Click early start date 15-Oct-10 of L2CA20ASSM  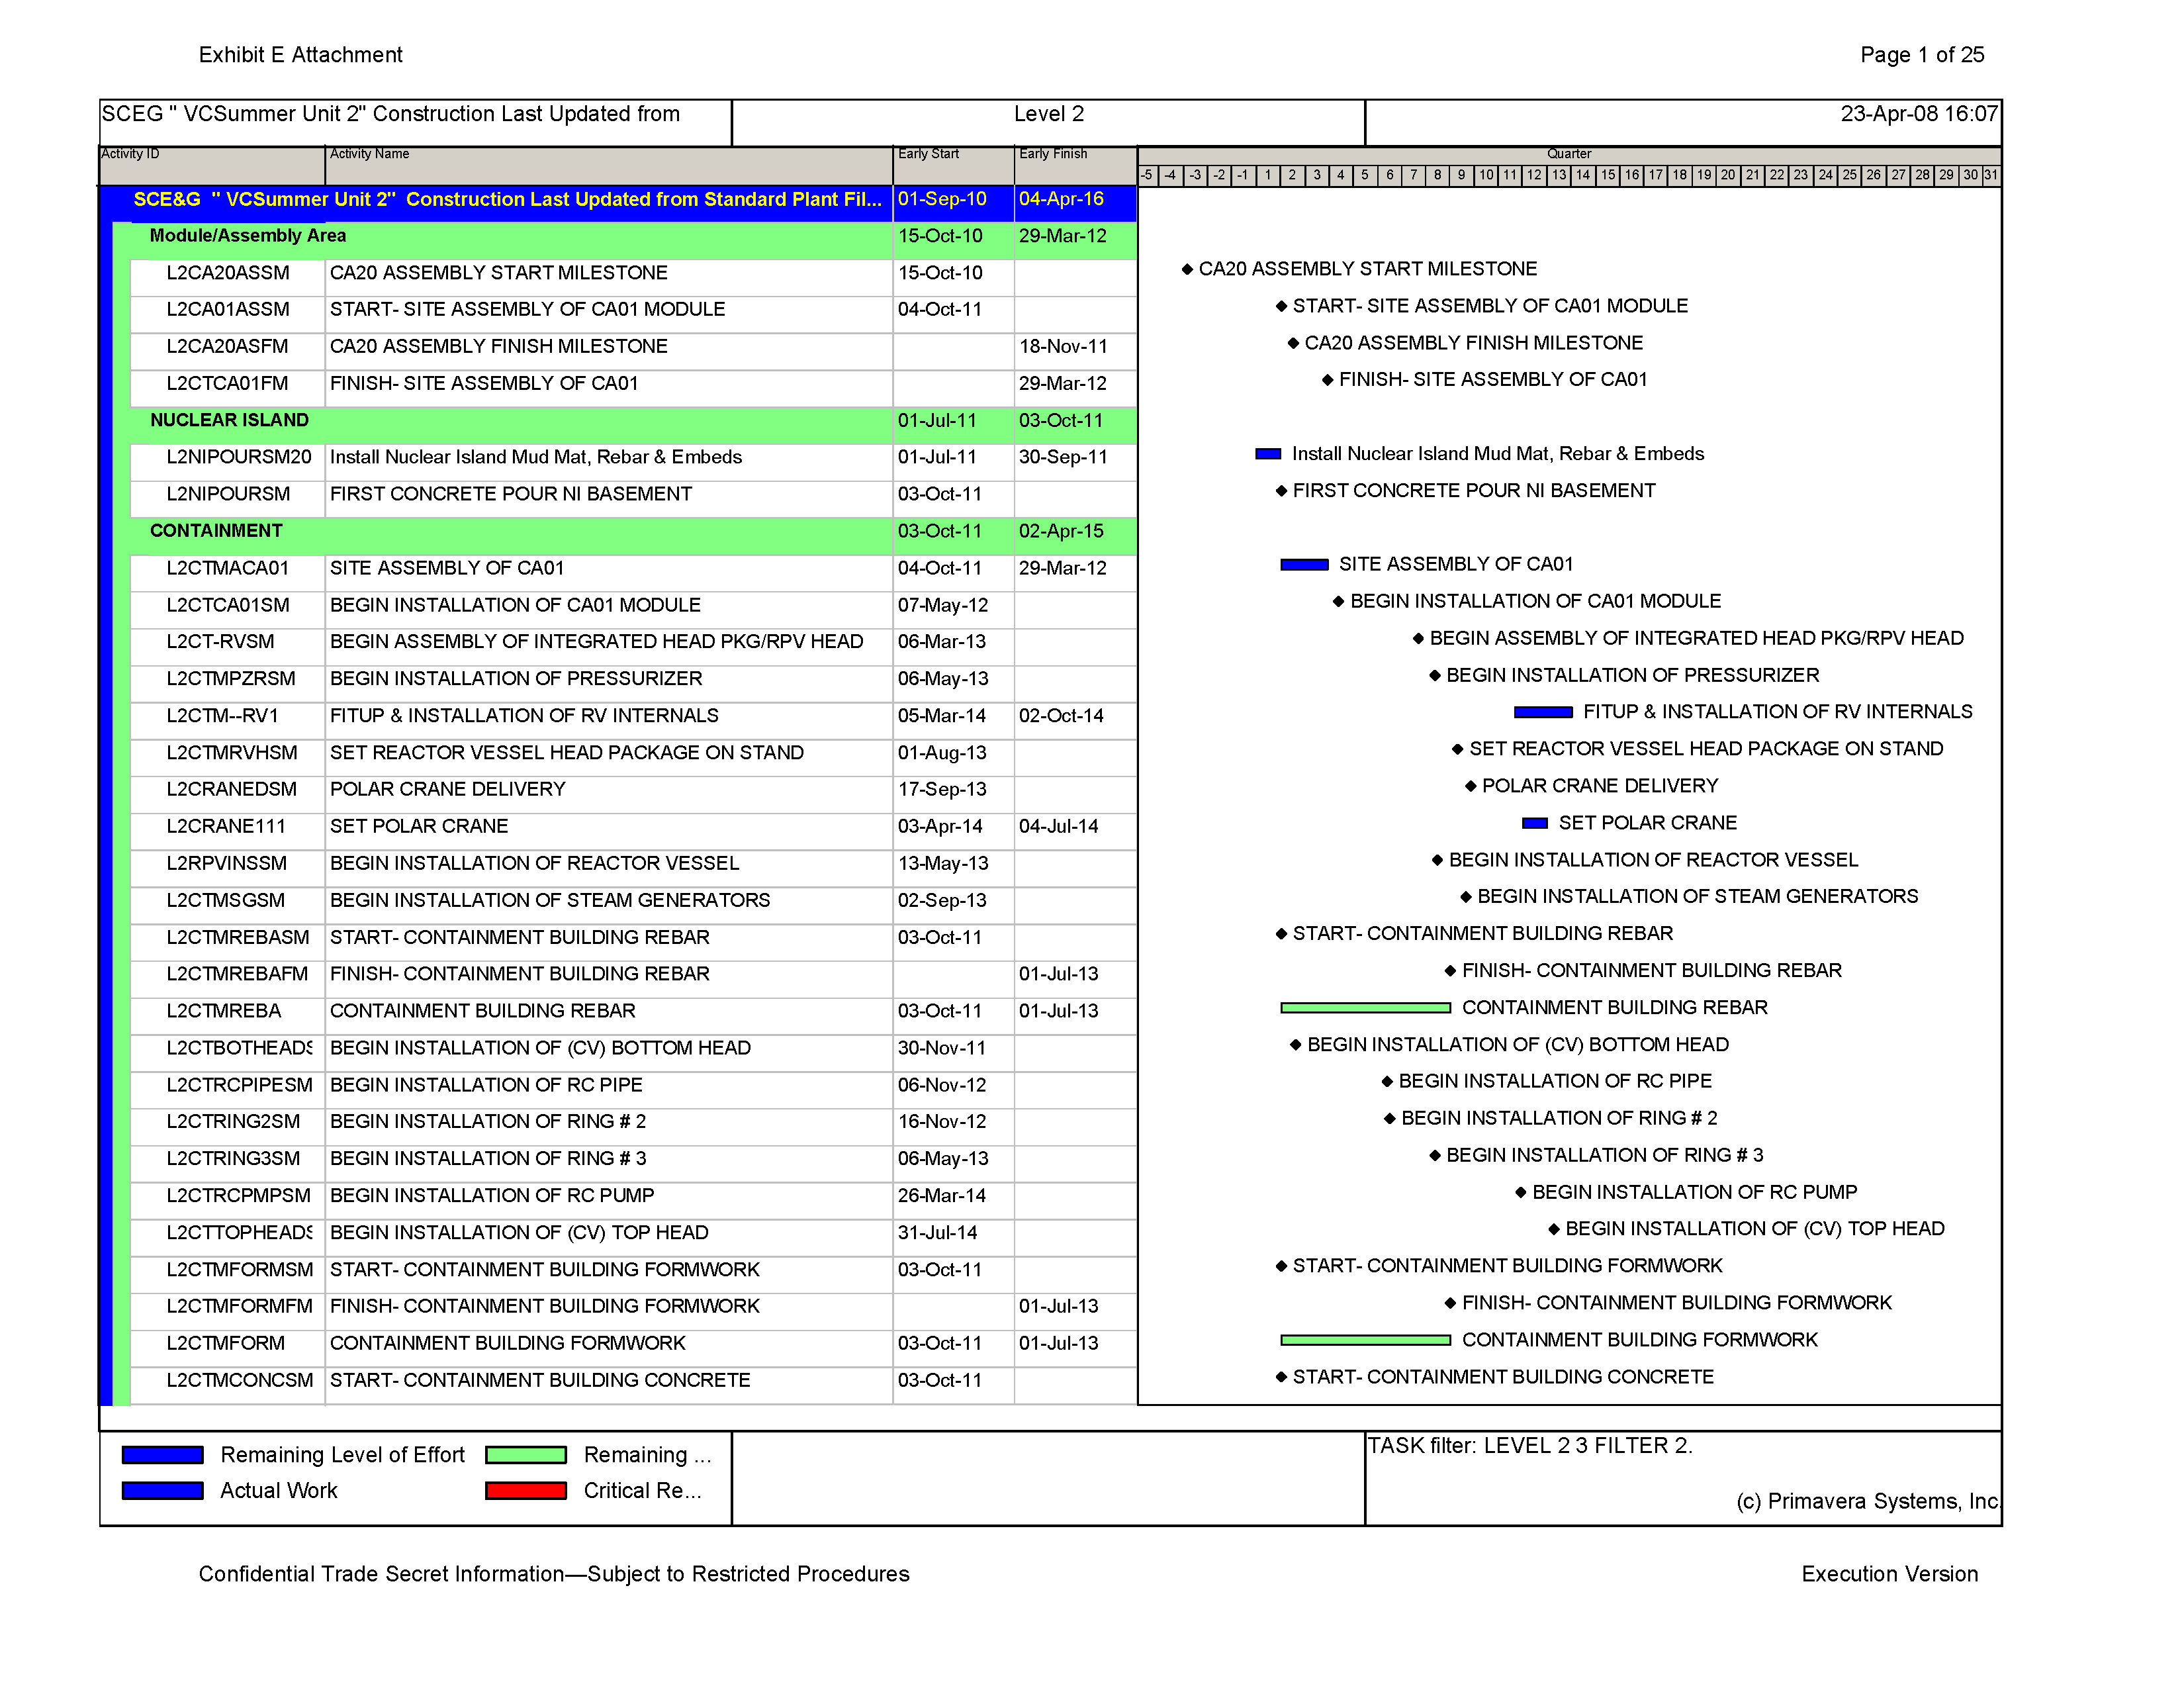tap(940, 273)
